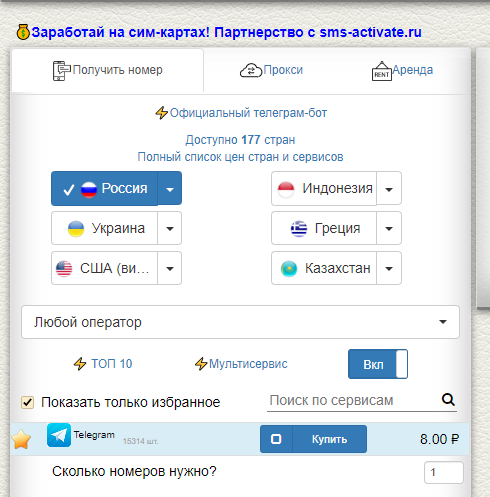The height and width of the screenshot is (497, 490).
Task: Click the magnifier search icon
Action: coord(448,399)
